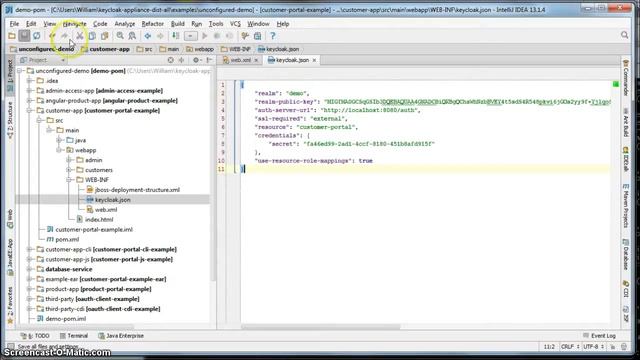
Task: Click the Redo toolbar icon
Action: (x=64, y=36)
